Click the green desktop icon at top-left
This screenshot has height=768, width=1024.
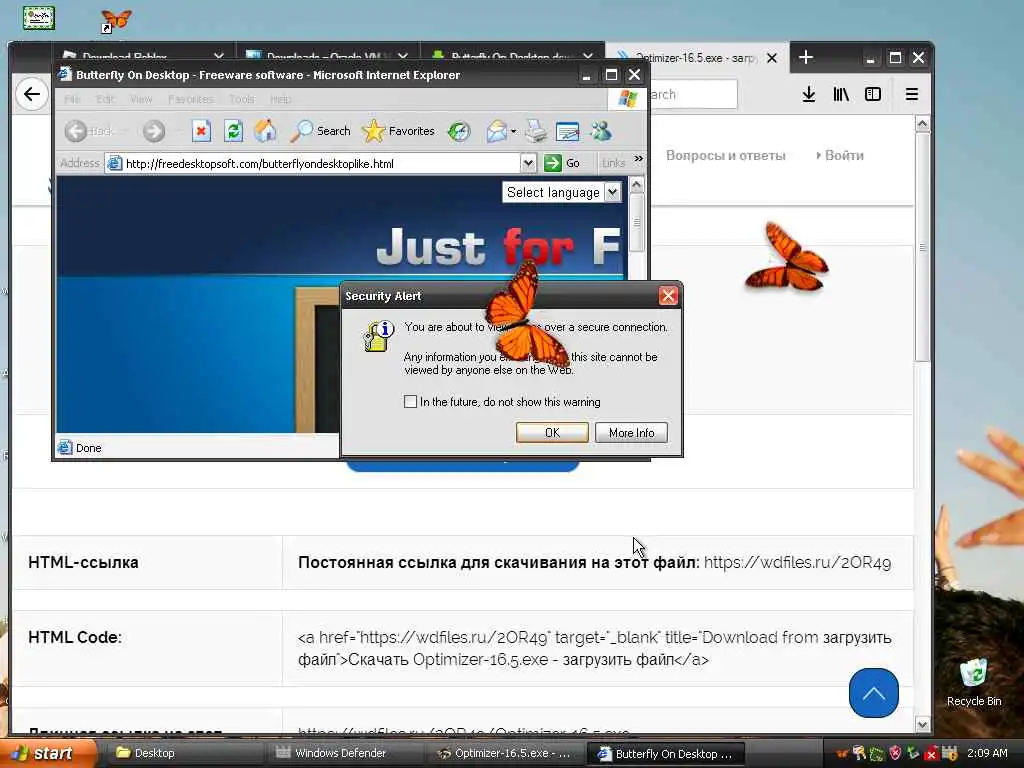(39, 18)
